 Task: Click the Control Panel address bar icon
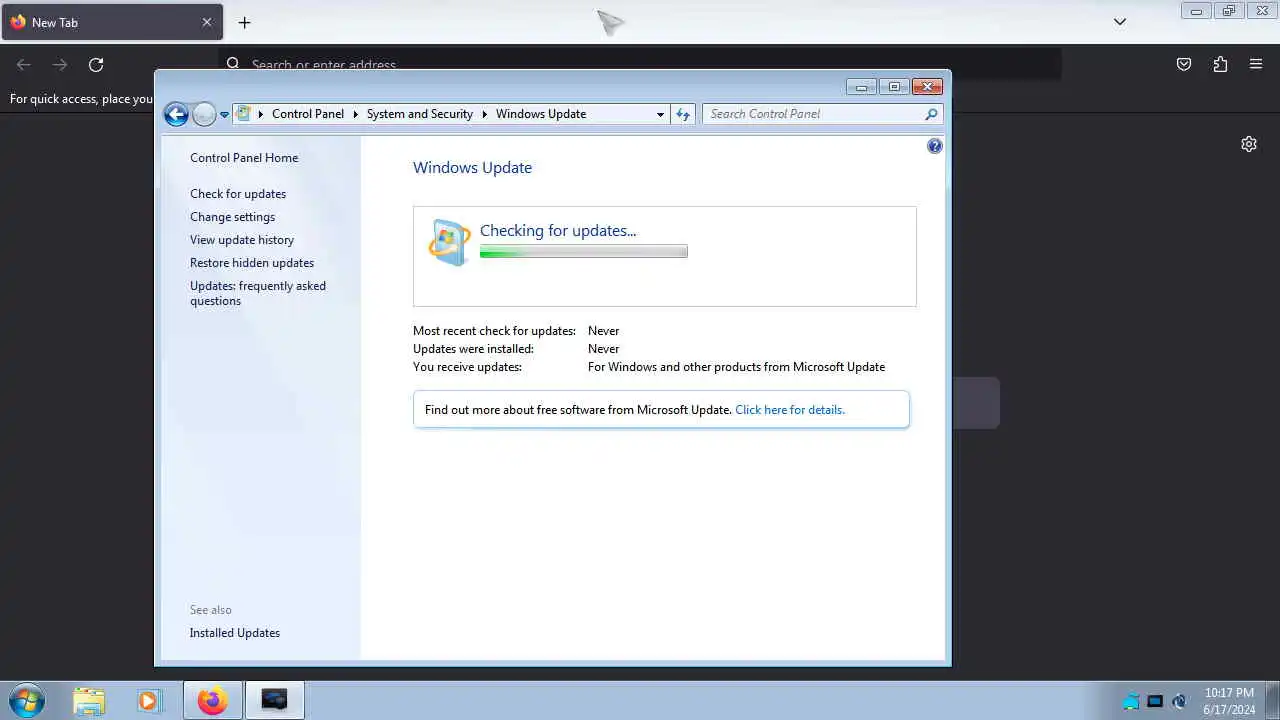(244, 114)
